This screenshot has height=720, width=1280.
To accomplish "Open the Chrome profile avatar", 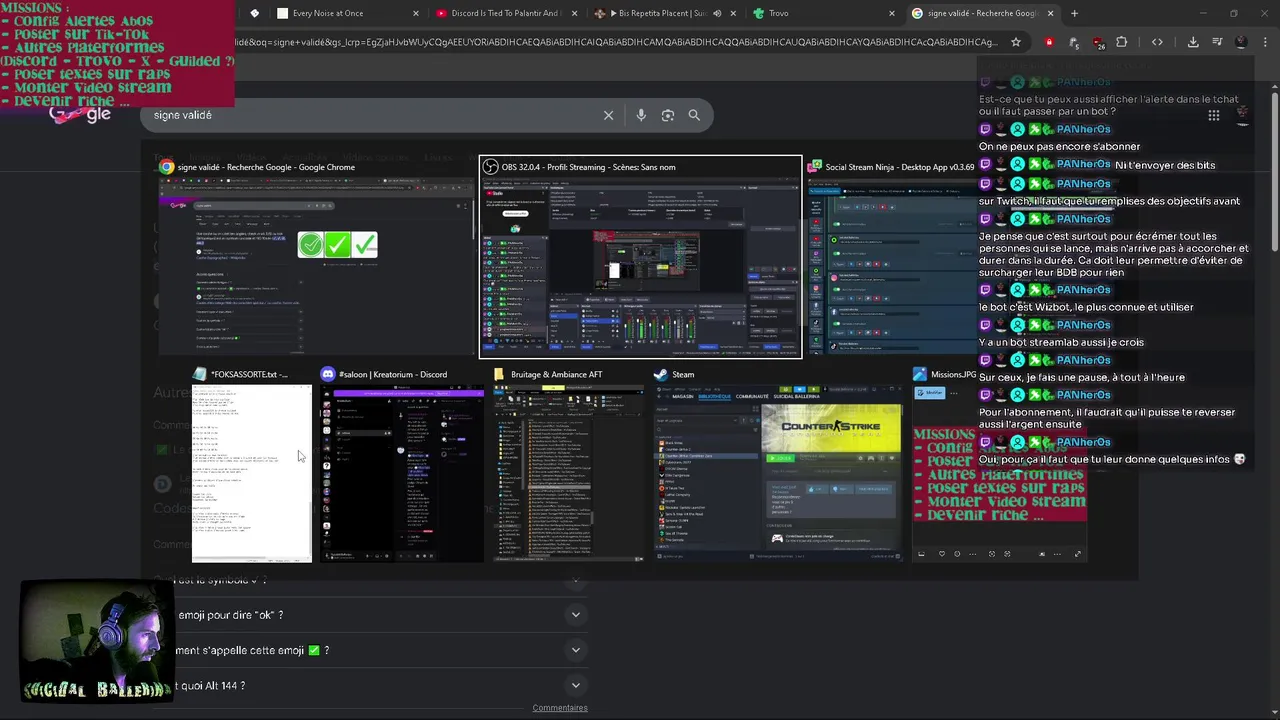I will click(1241, 42).
